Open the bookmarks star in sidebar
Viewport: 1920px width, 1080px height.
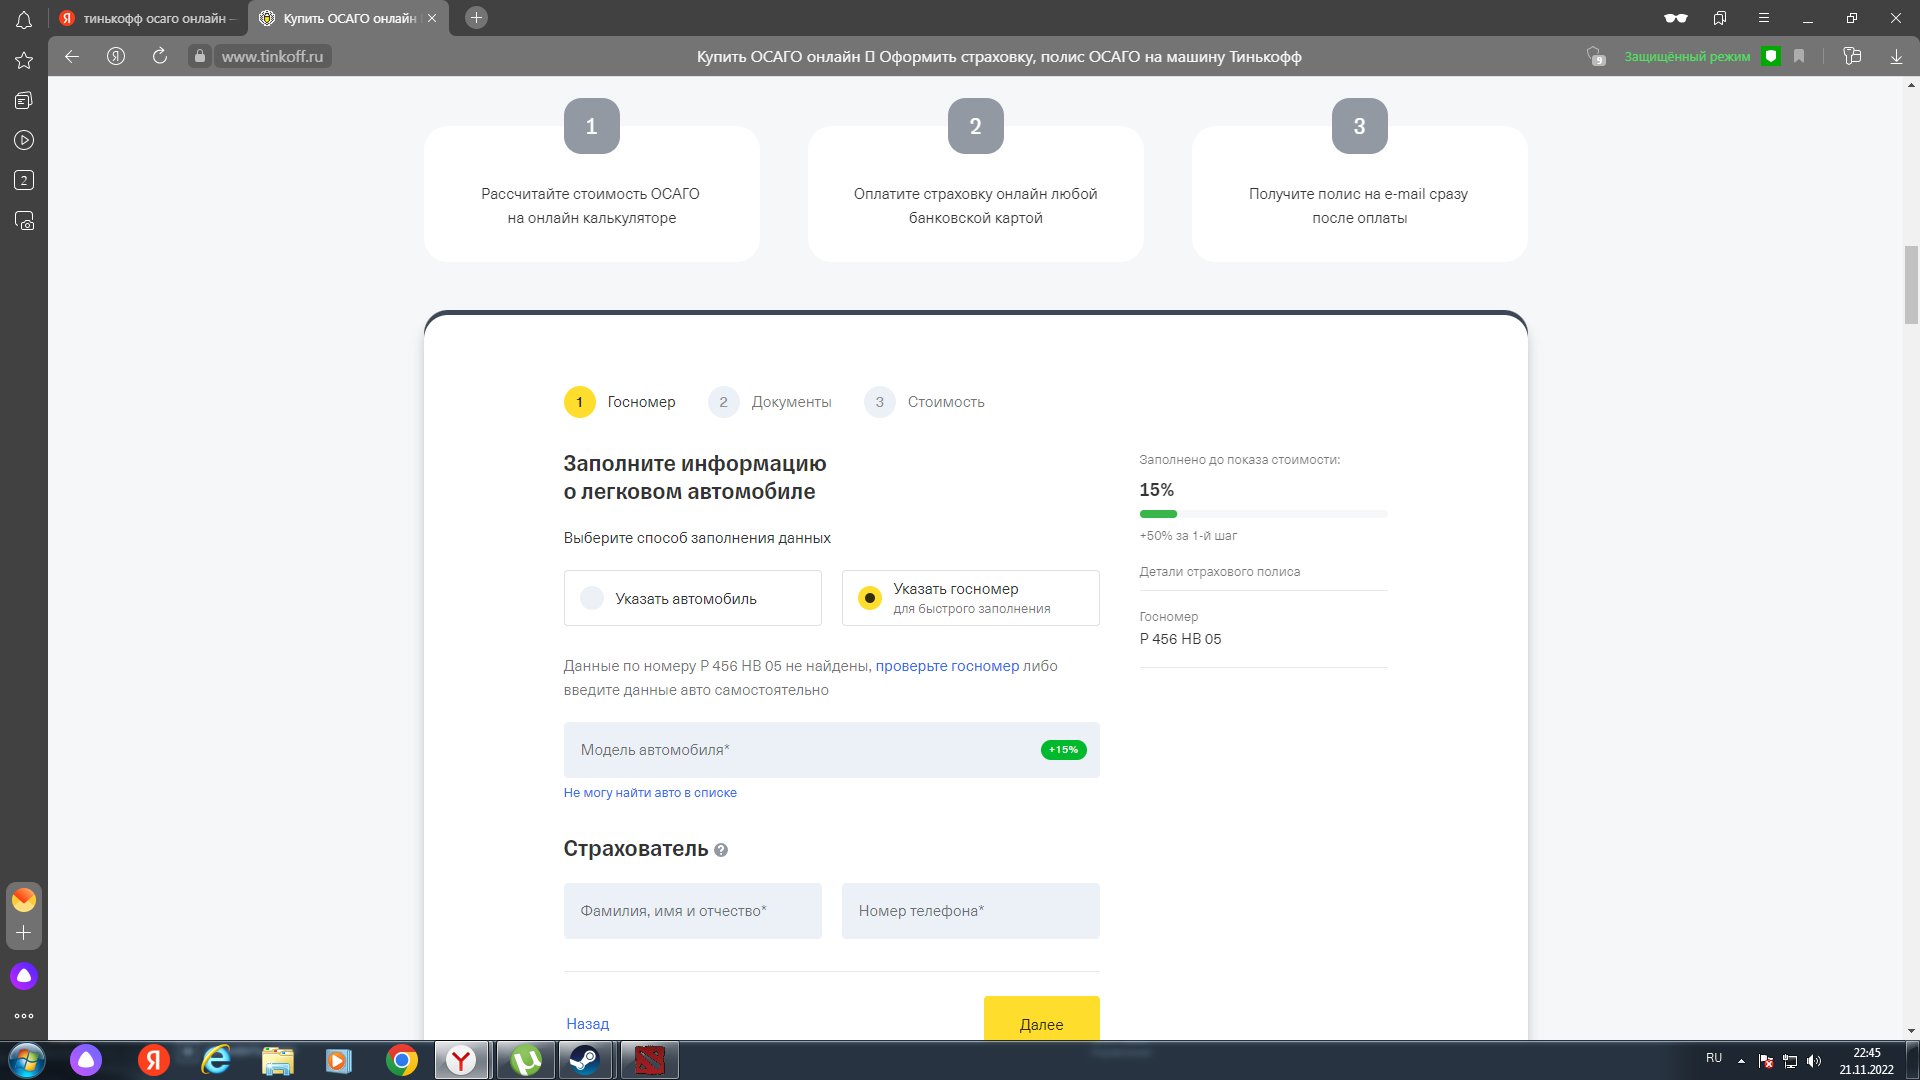click(x=24, y=61)
